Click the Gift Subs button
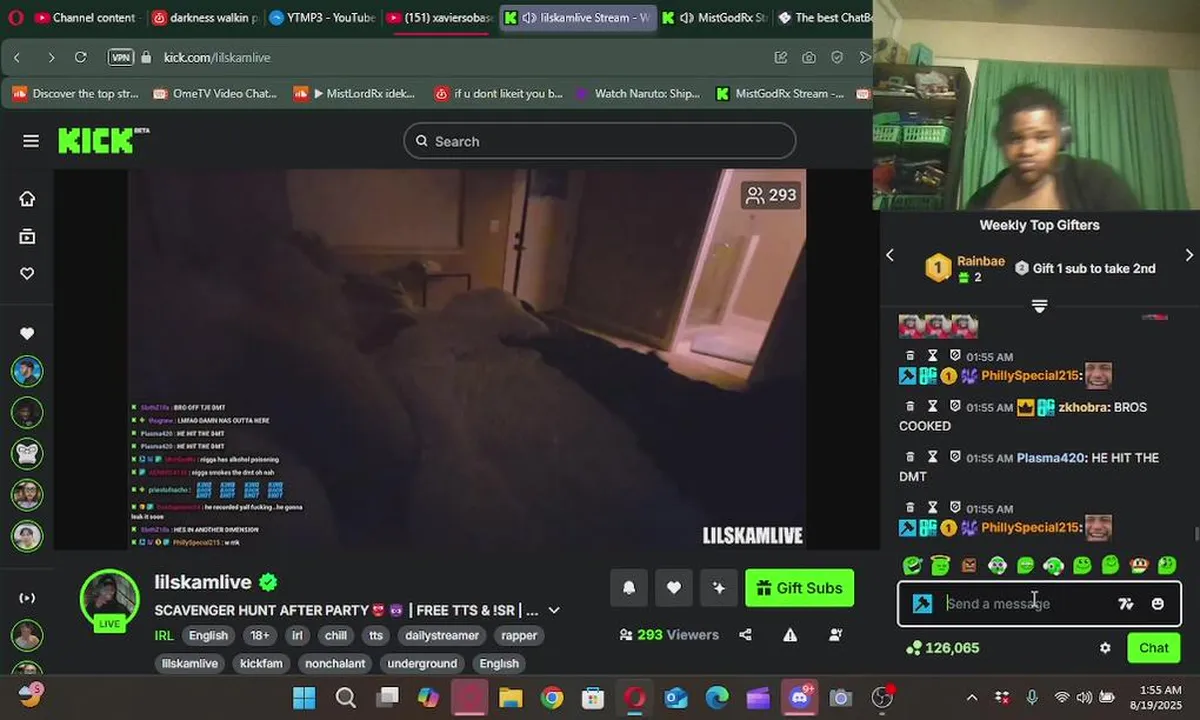Viewport: 1200px width, 720px height. pos(800,588)
